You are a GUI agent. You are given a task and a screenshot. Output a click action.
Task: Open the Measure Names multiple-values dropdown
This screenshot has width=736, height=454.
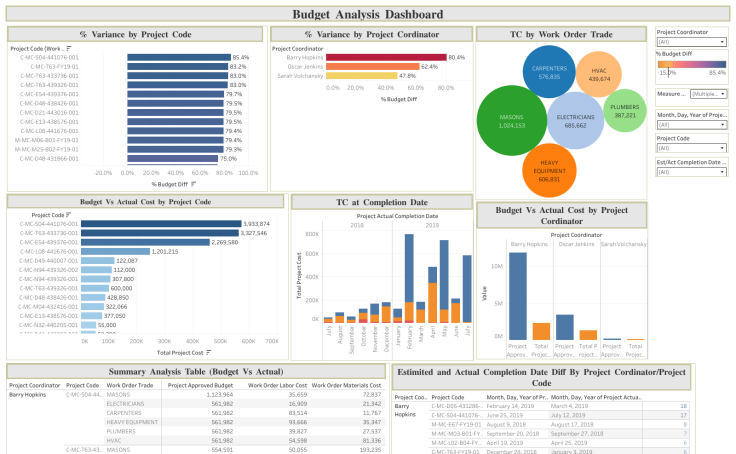(x=708, y=94)
